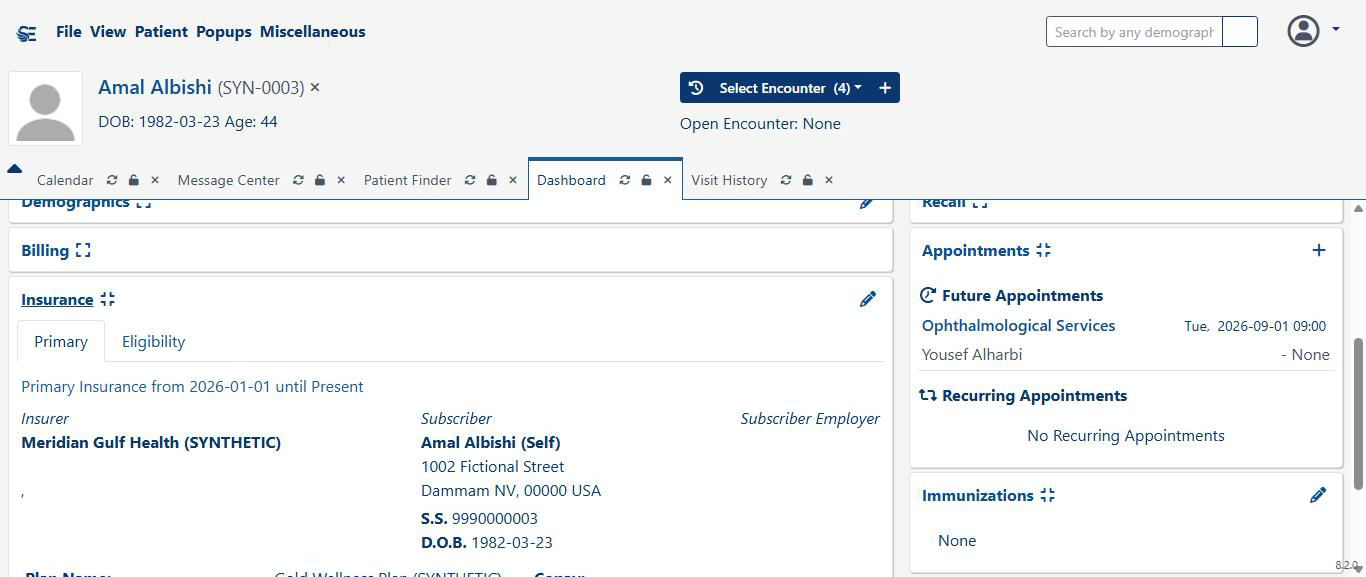Screen dimensions: 1366x577
Task: Open the Popups menu
Action: (224, 32)
